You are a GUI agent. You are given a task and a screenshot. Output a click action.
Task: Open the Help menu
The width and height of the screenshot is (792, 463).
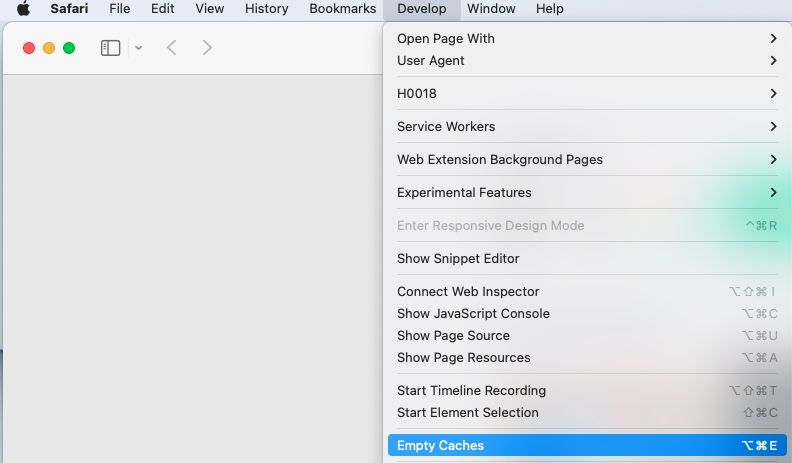[x=550, y=9]
